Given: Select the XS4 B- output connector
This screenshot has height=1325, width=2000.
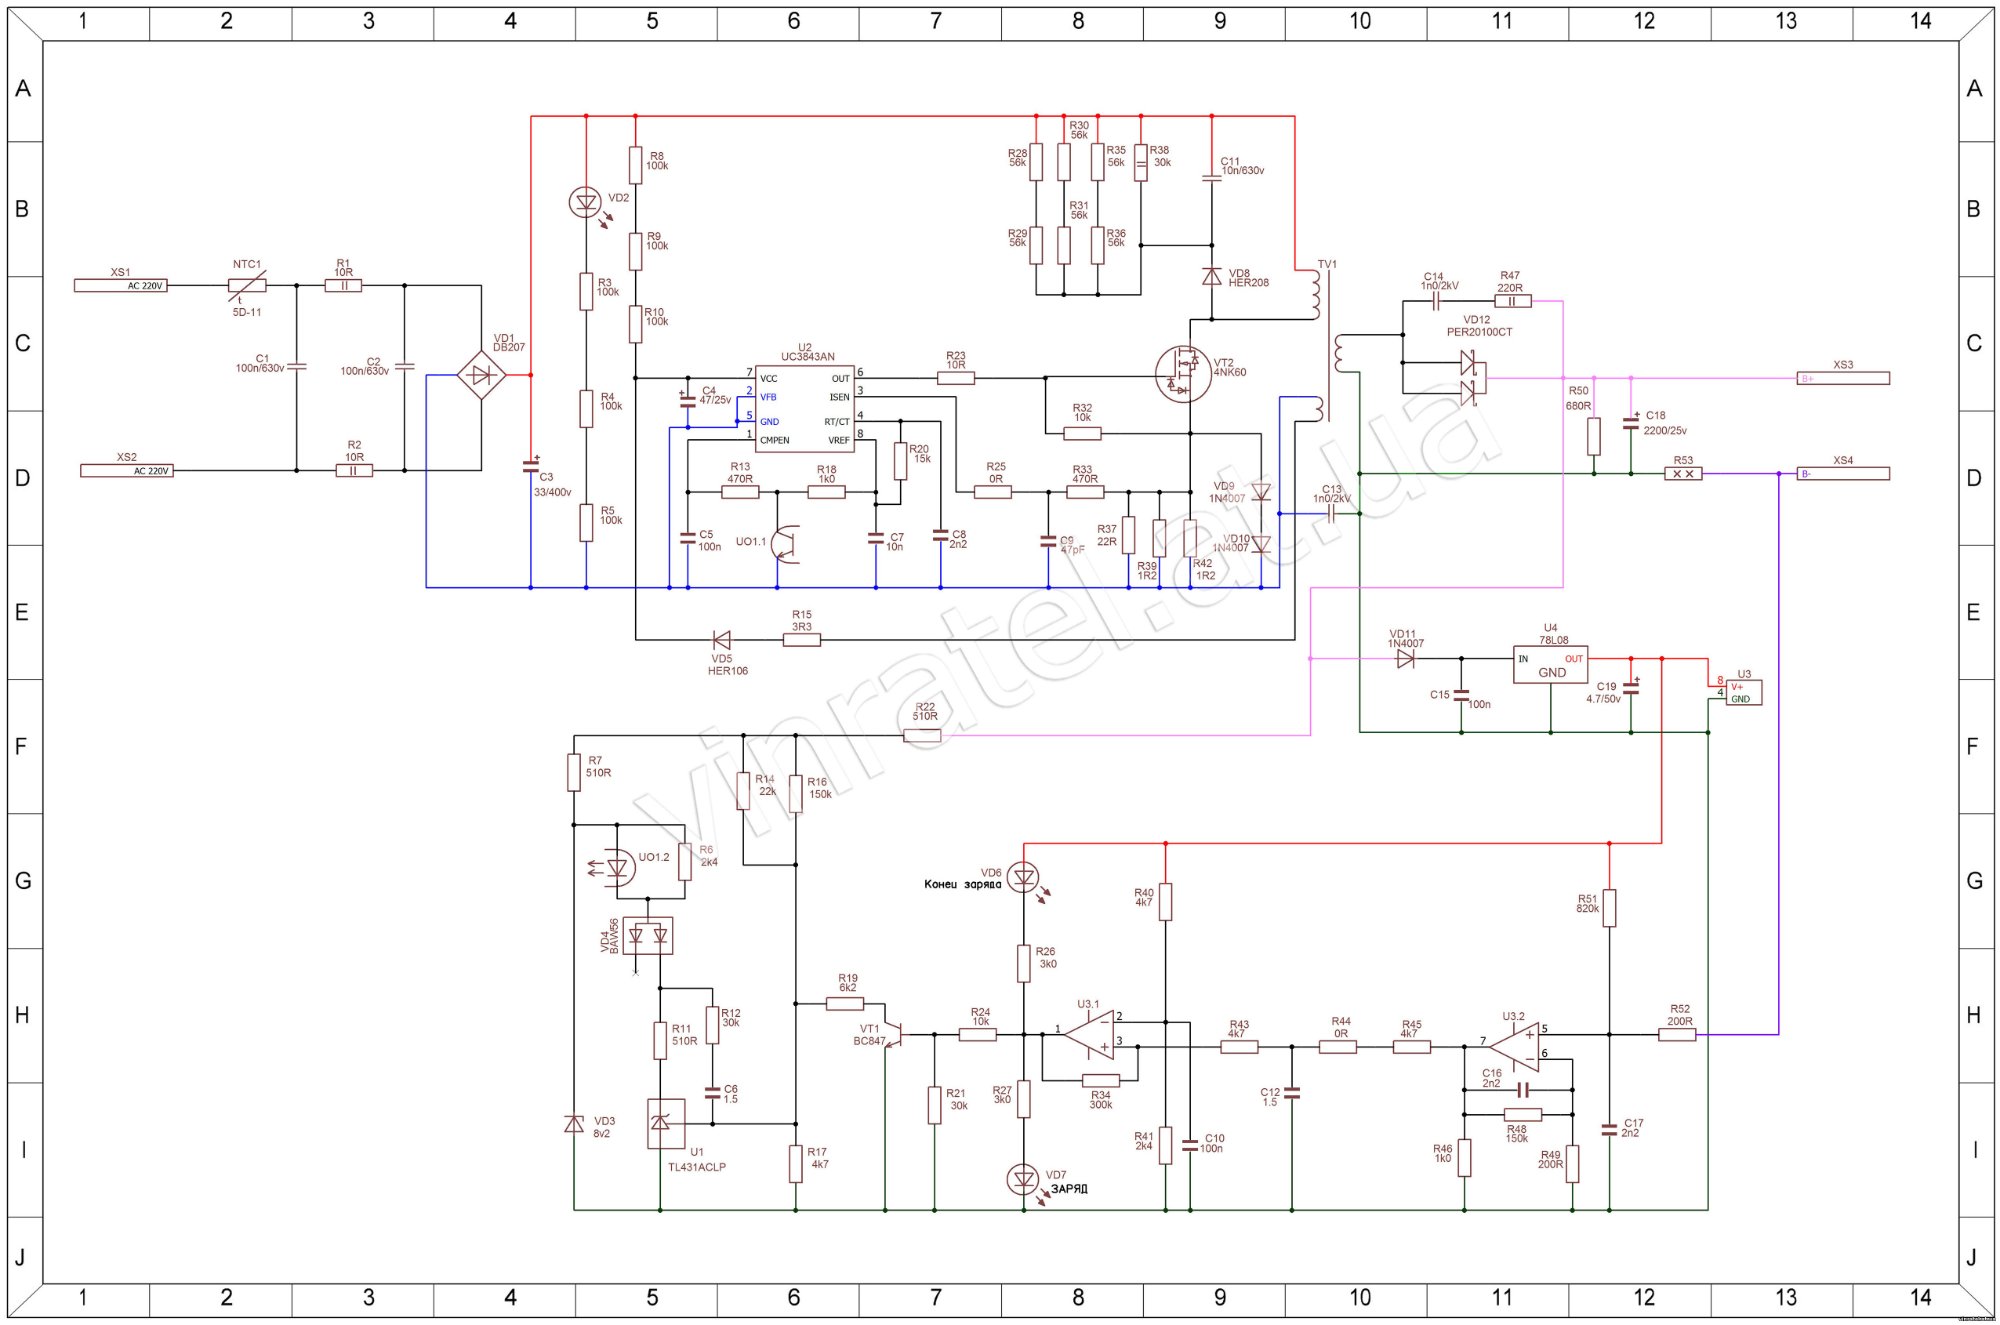Looking at the screenshot, I should 1842,474.
